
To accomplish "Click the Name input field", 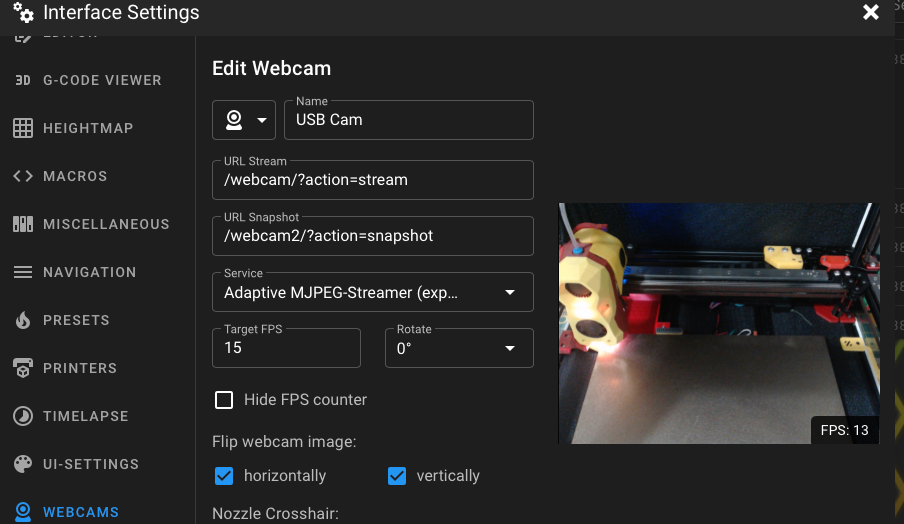I will [409, 120].
